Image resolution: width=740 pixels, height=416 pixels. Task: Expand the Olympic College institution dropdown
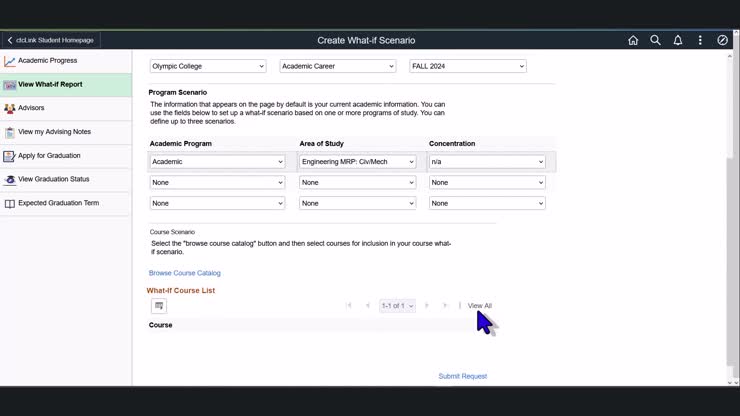point(208,66)
